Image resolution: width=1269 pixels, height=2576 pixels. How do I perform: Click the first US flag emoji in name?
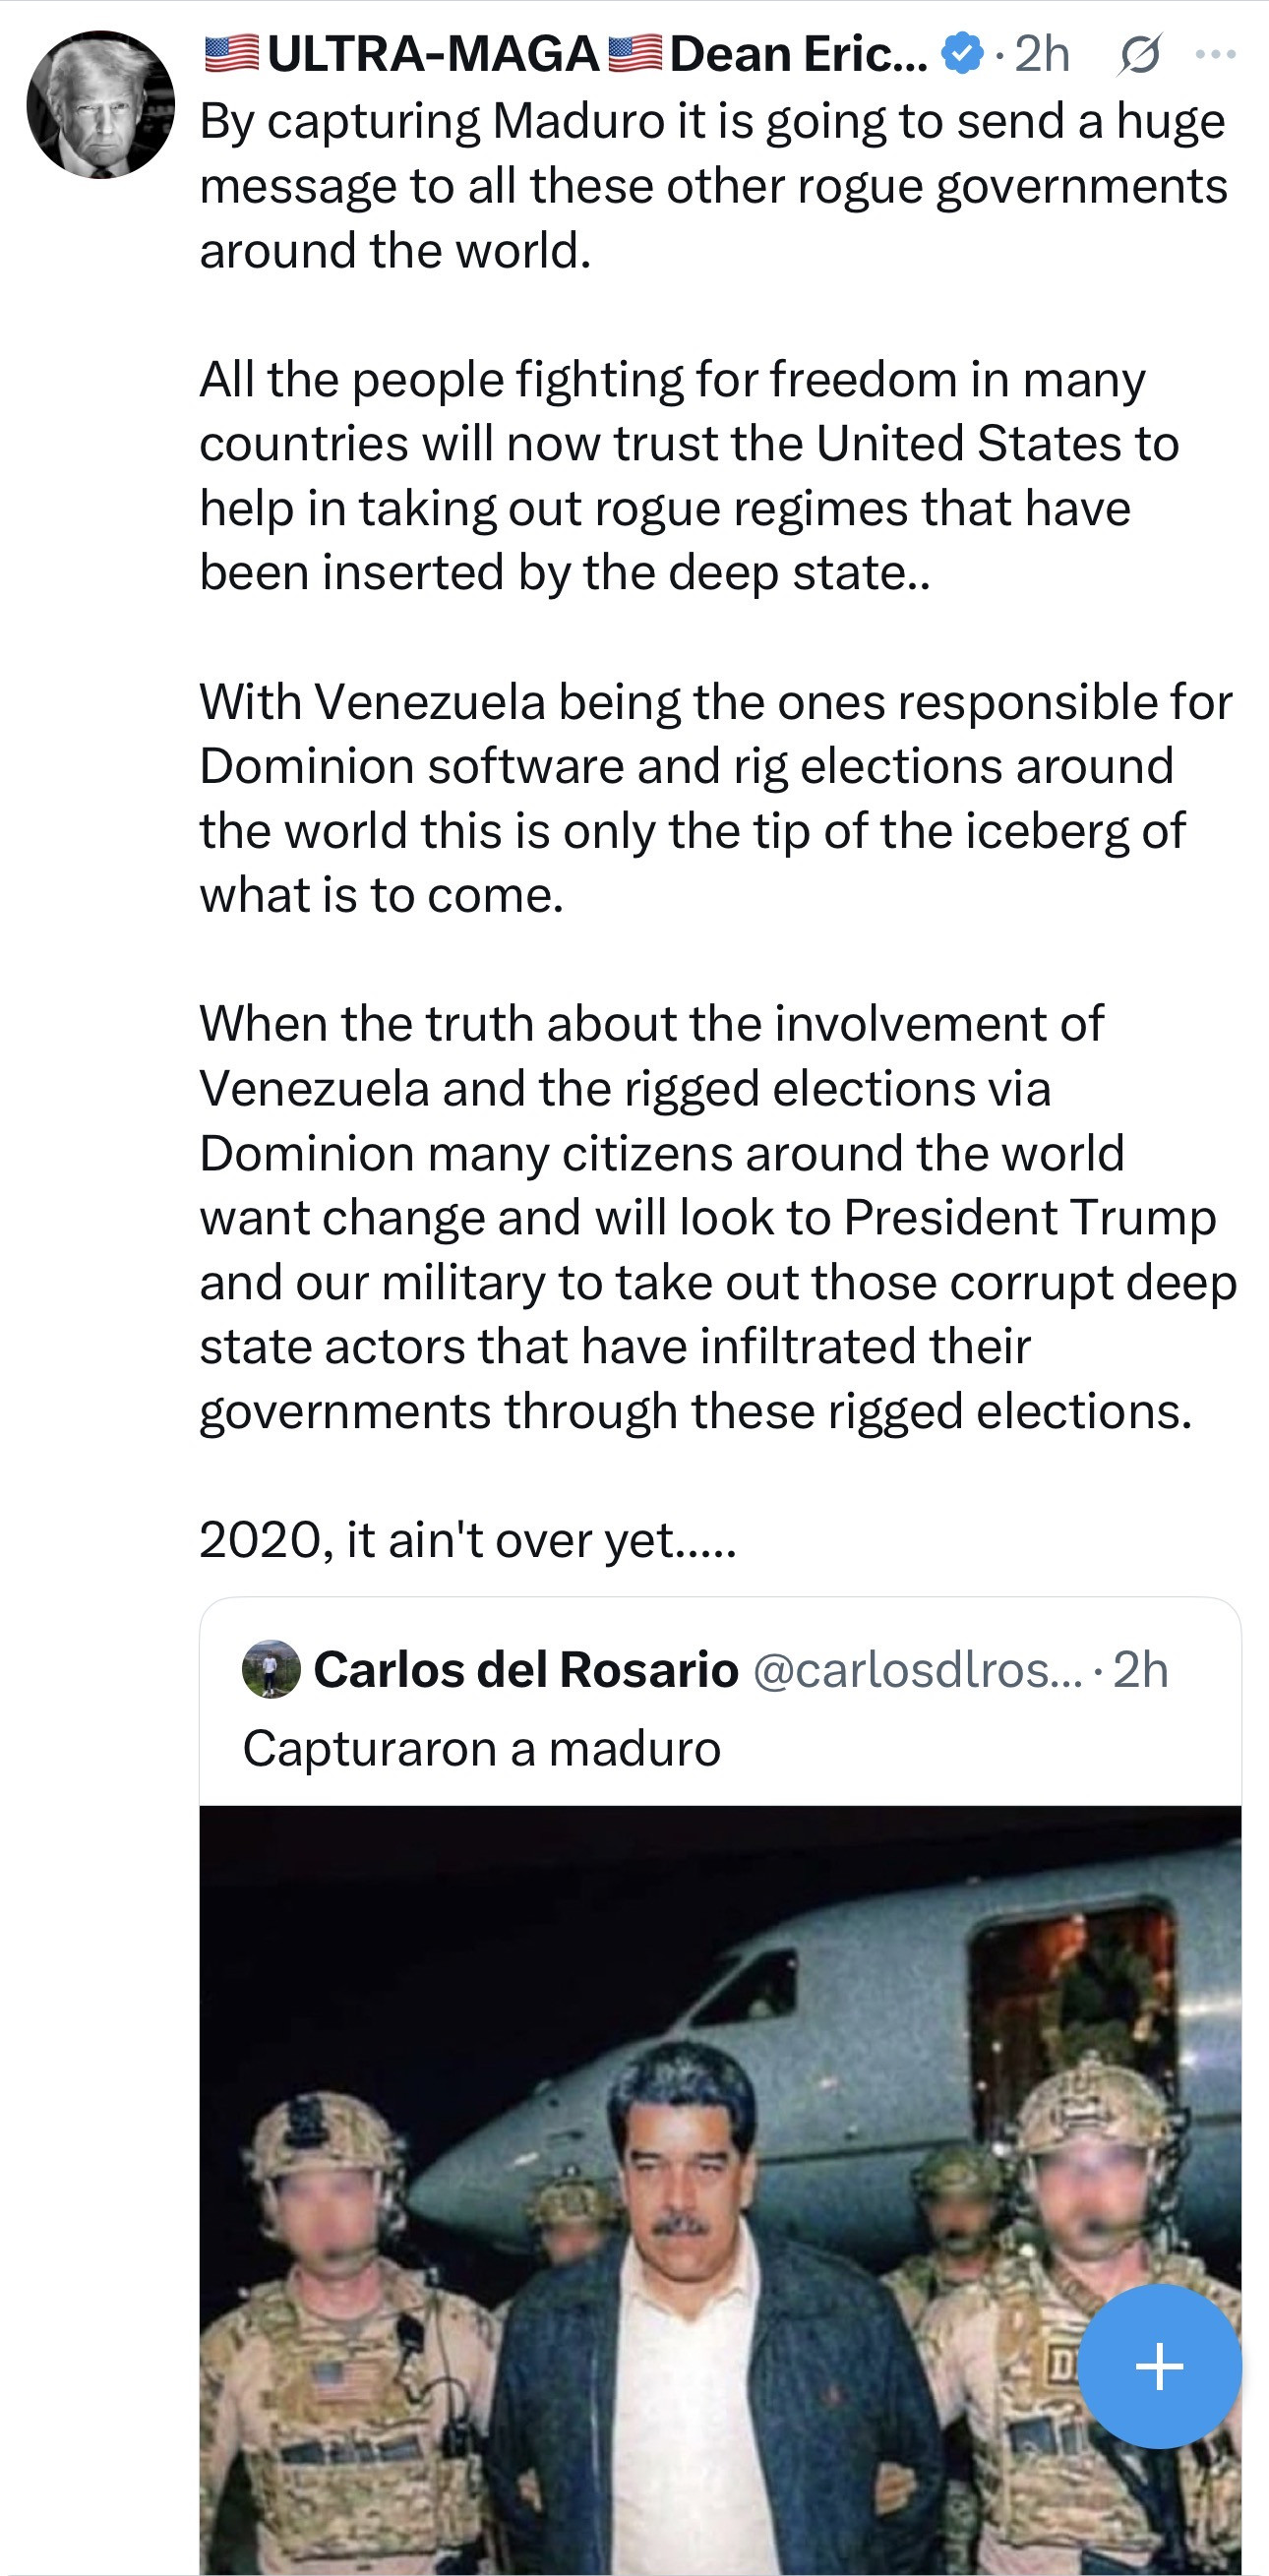pyautogui.click(x=232, y=54)
